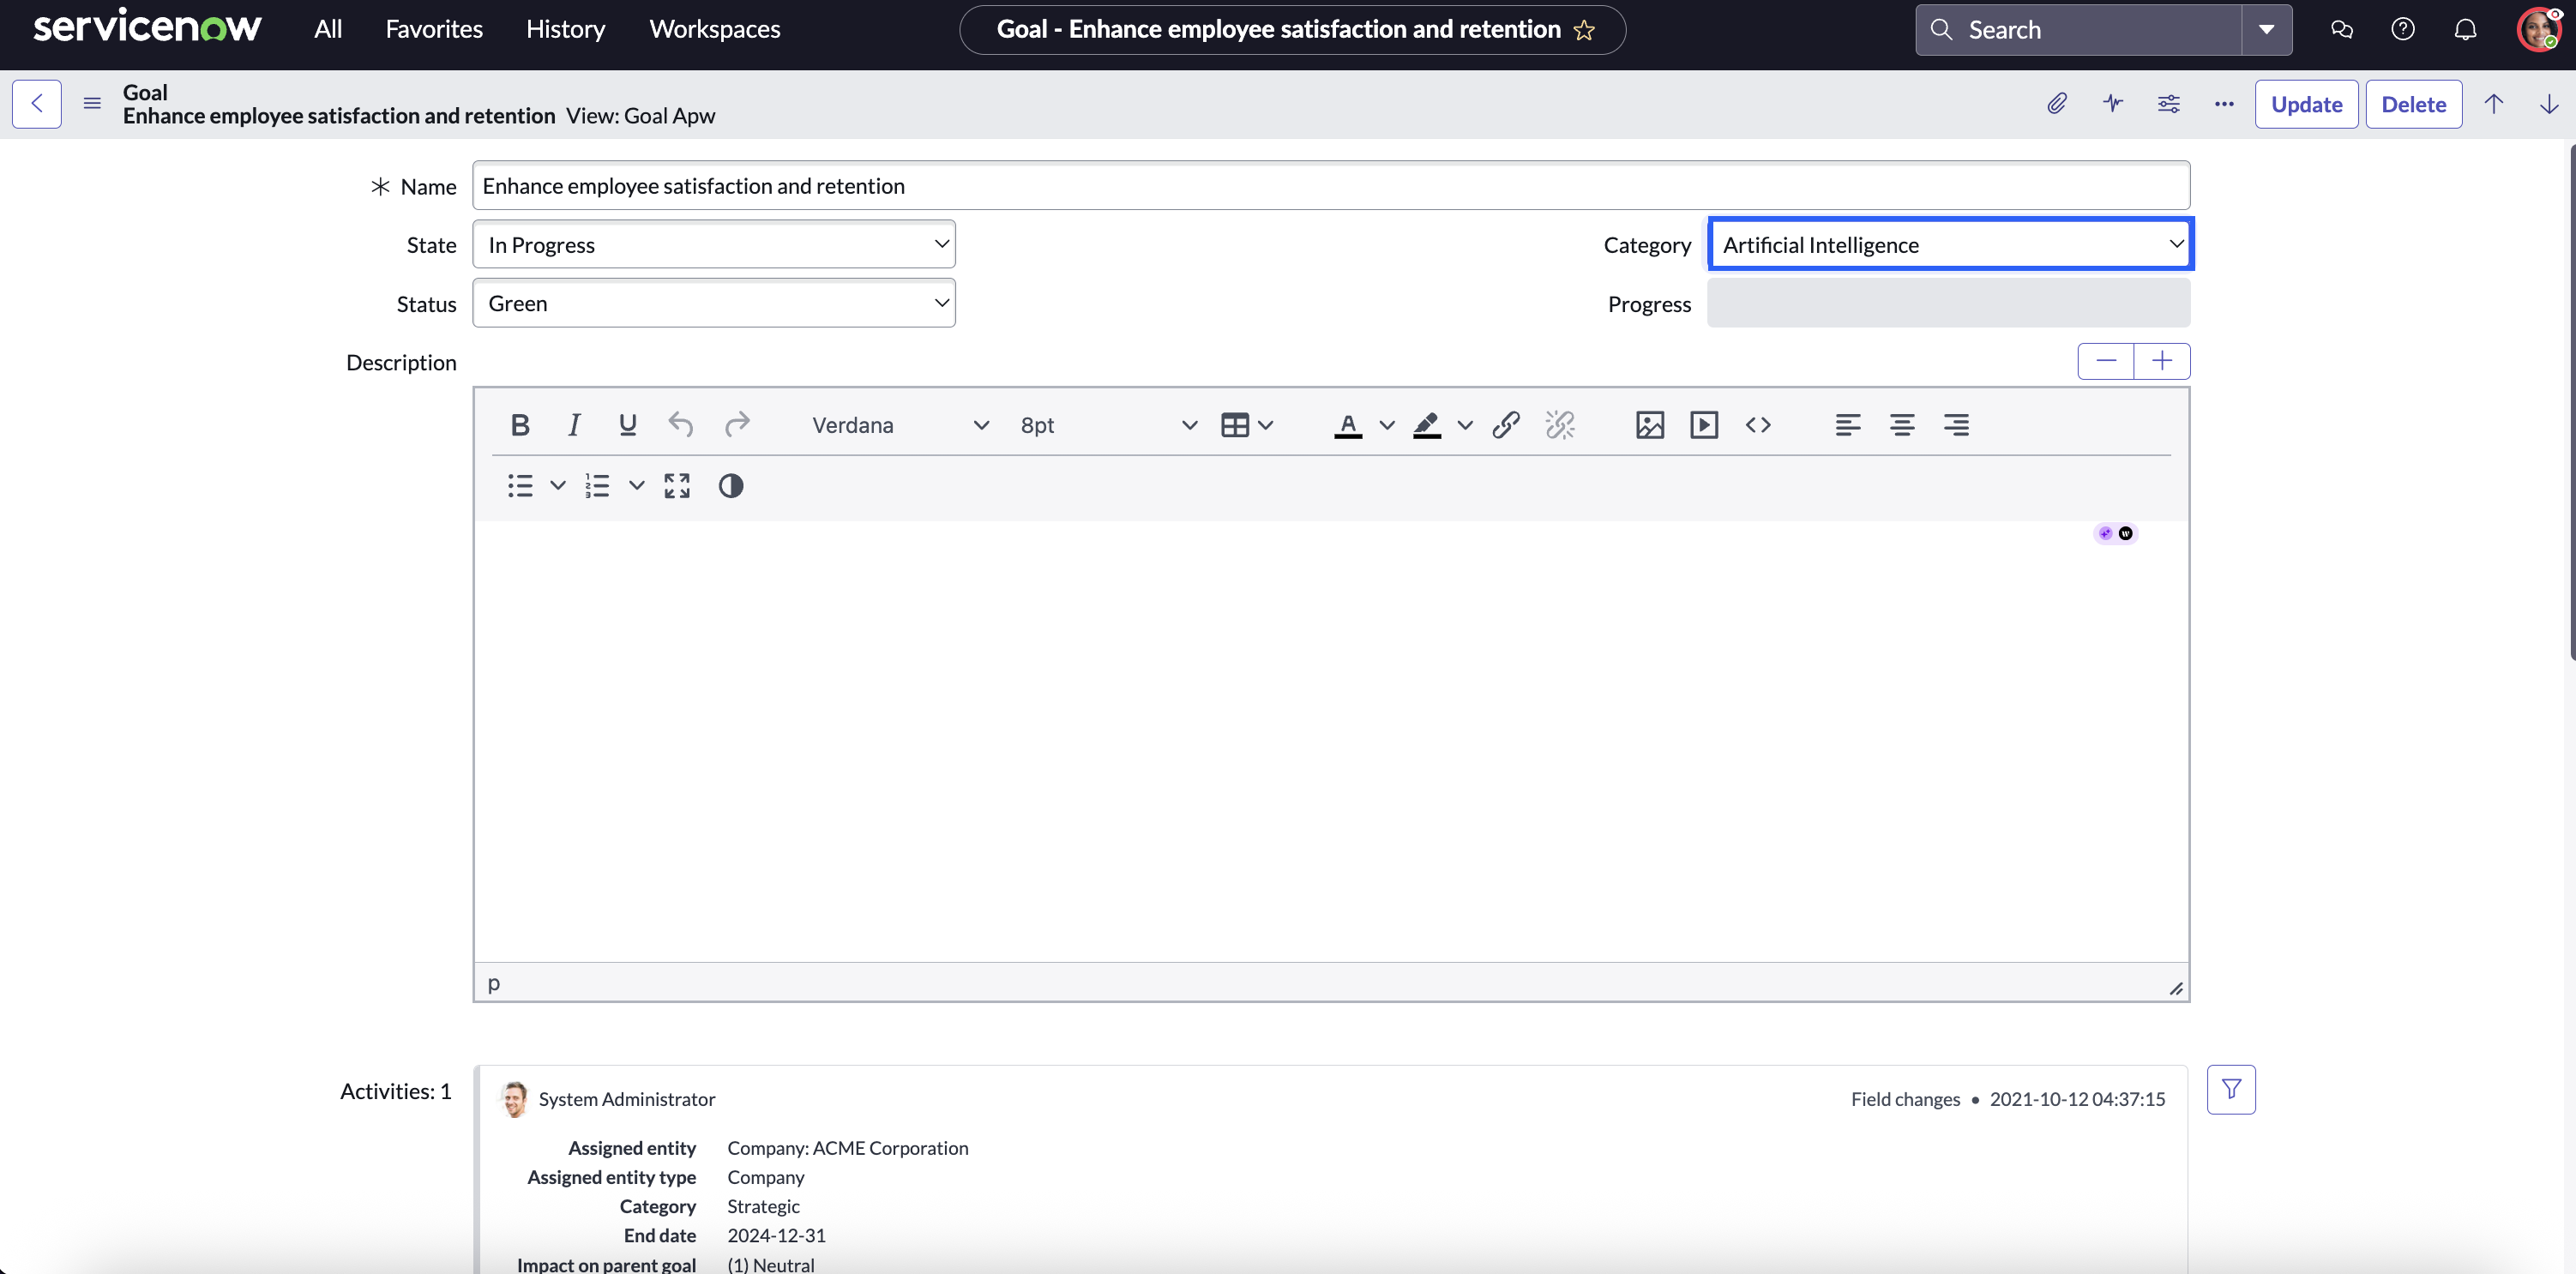2576x1274 pixels.
Task: Open the source code editor icon
Action: coord(1758,425)
